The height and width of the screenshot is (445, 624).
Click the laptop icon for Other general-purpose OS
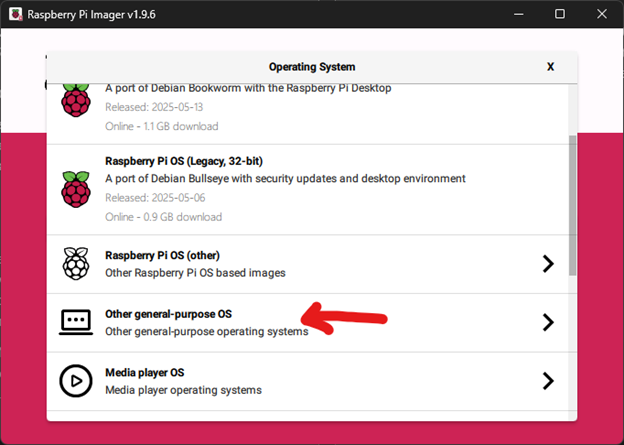point(76,322)
